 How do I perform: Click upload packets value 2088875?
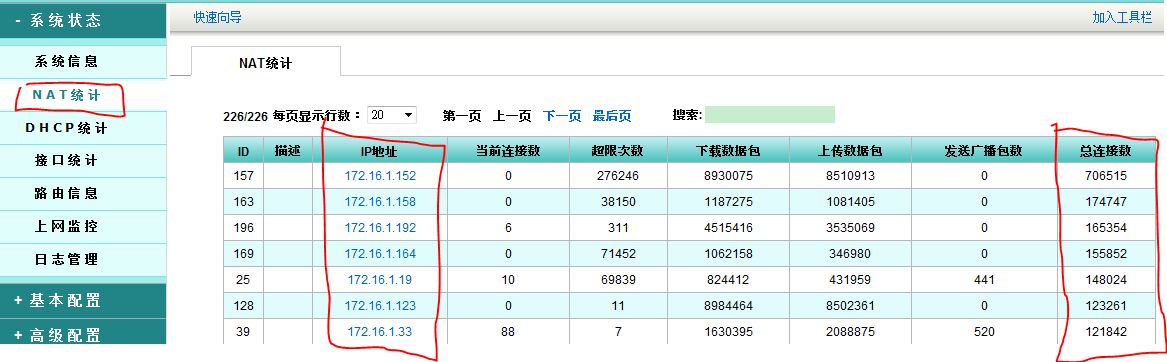click(x=850, y=332)
